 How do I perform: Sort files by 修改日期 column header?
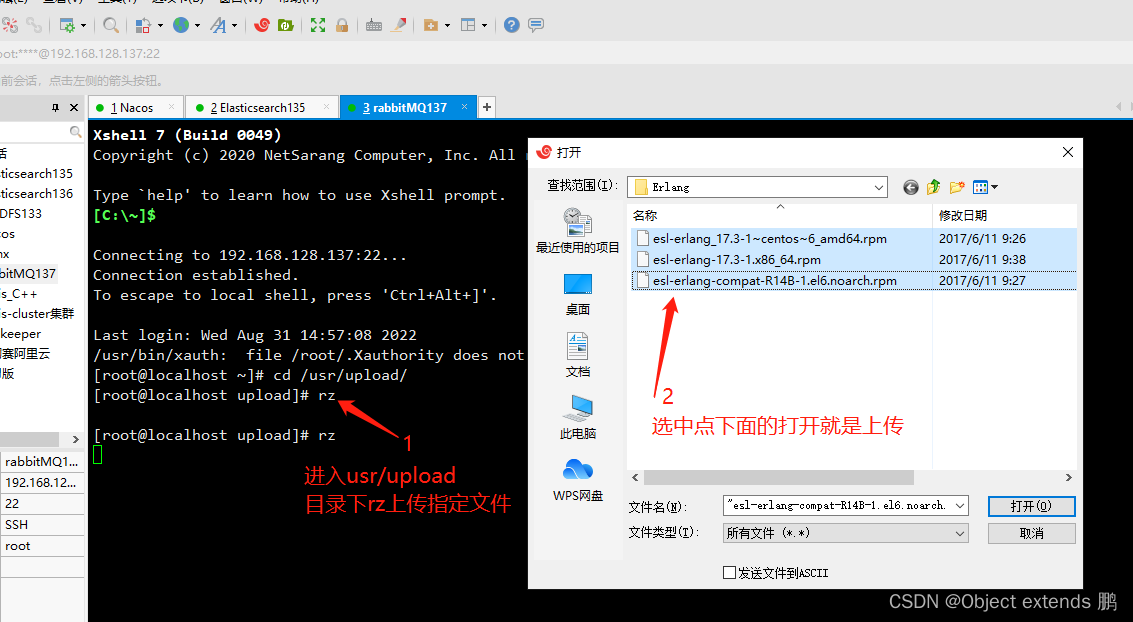pos(1004,215)
